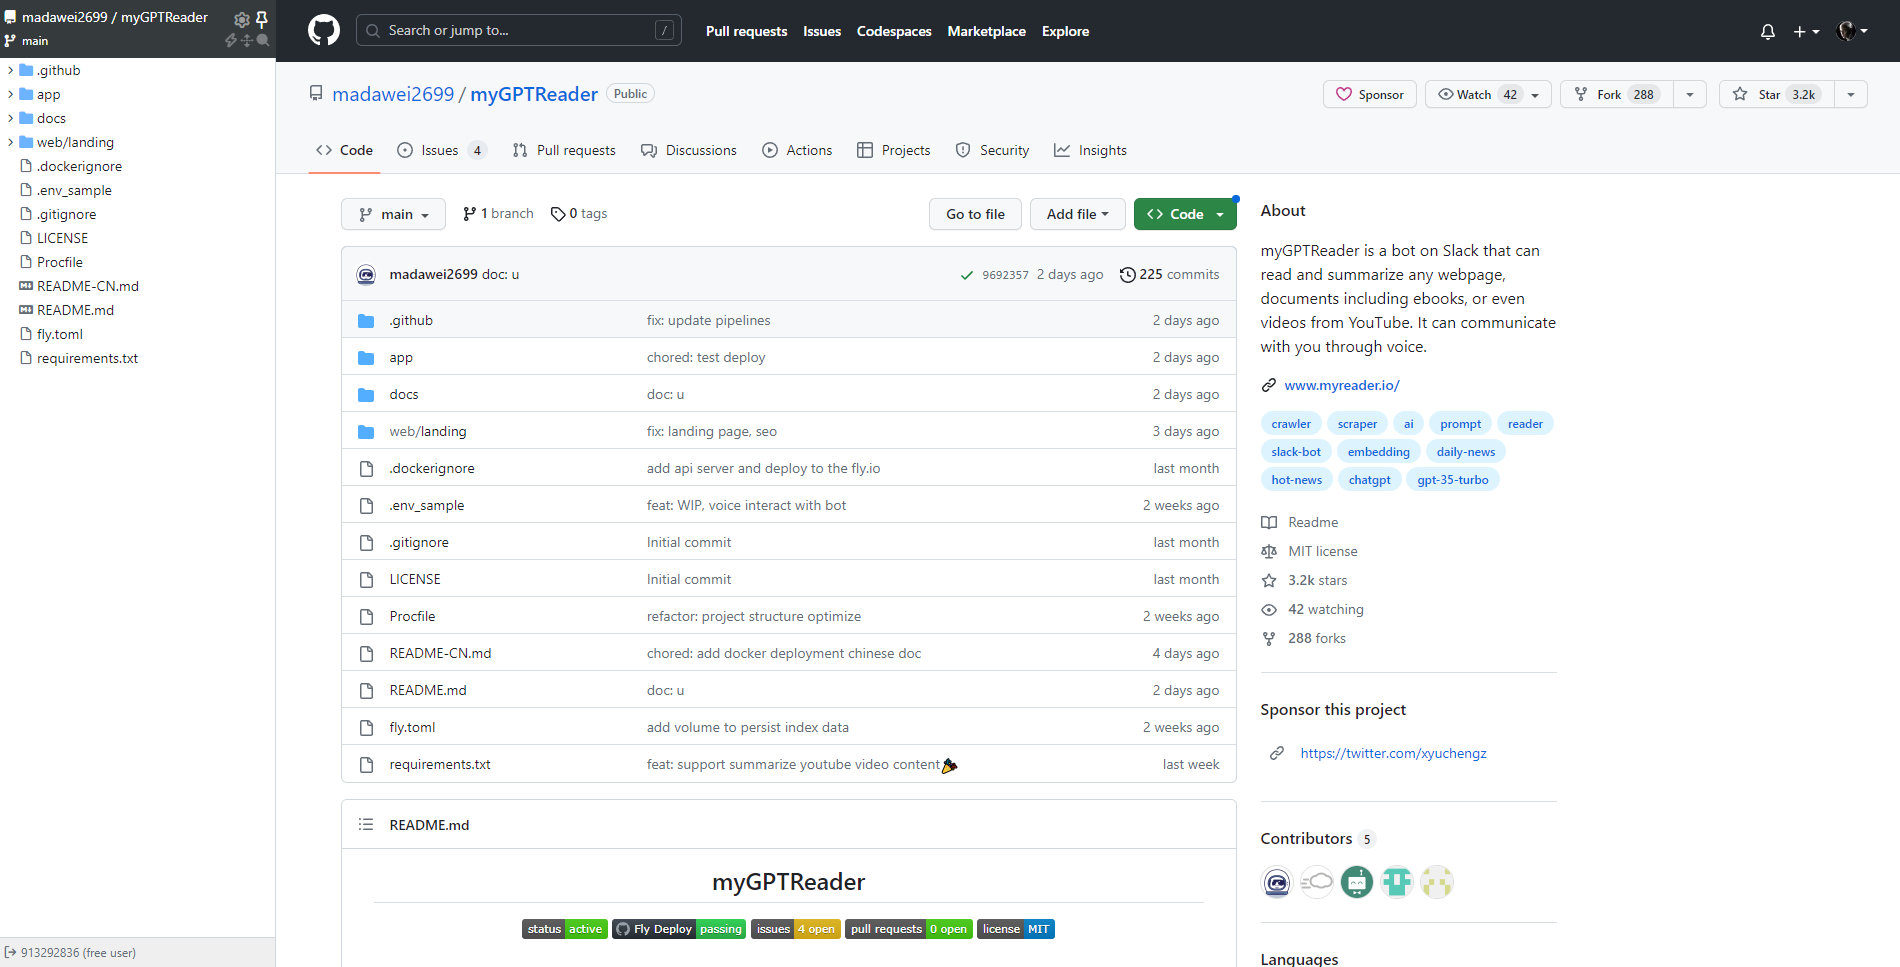This screenshot has height=967, width=1900.
Task: Open the Watch notifications dropdown
Action: click(x=1488, y=94)
